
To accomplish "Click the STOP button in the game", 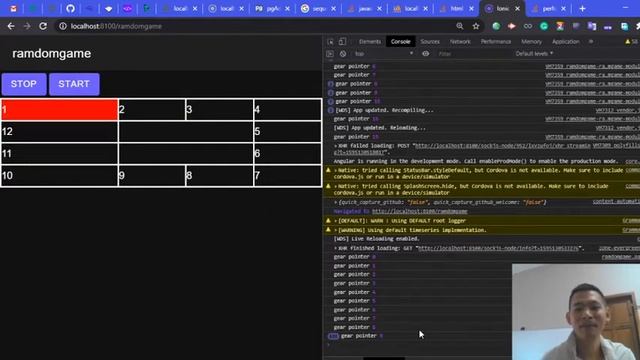I will [x=24, y=84].
